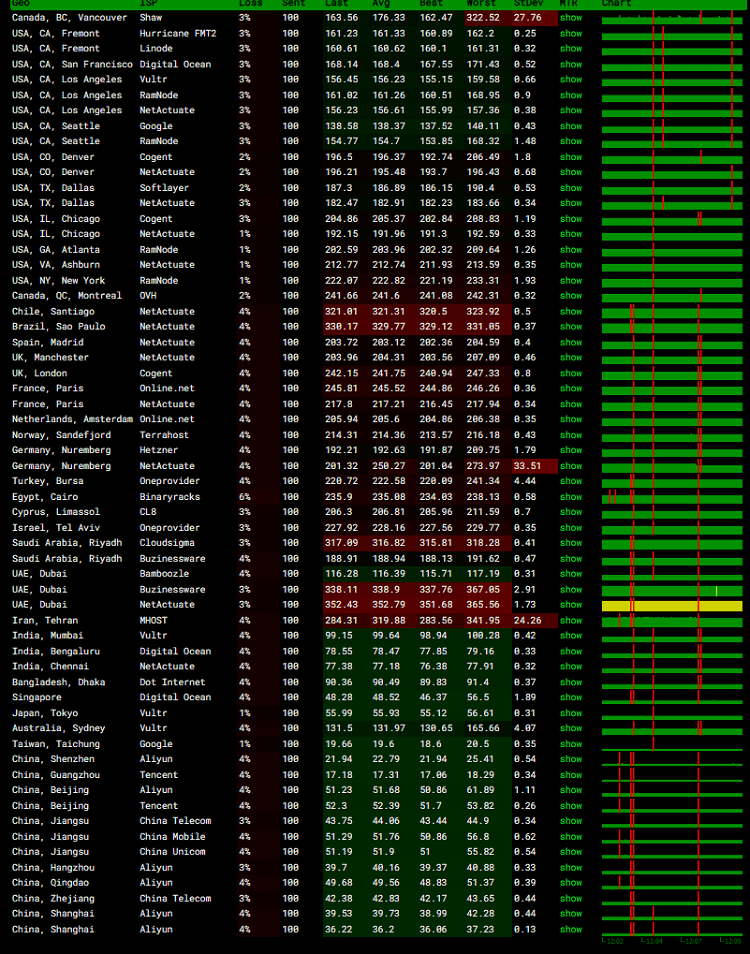This screenshot has height=954, width=750.
Task: Click the red StDev value 27.76
Action: click(x=527, y=18)
